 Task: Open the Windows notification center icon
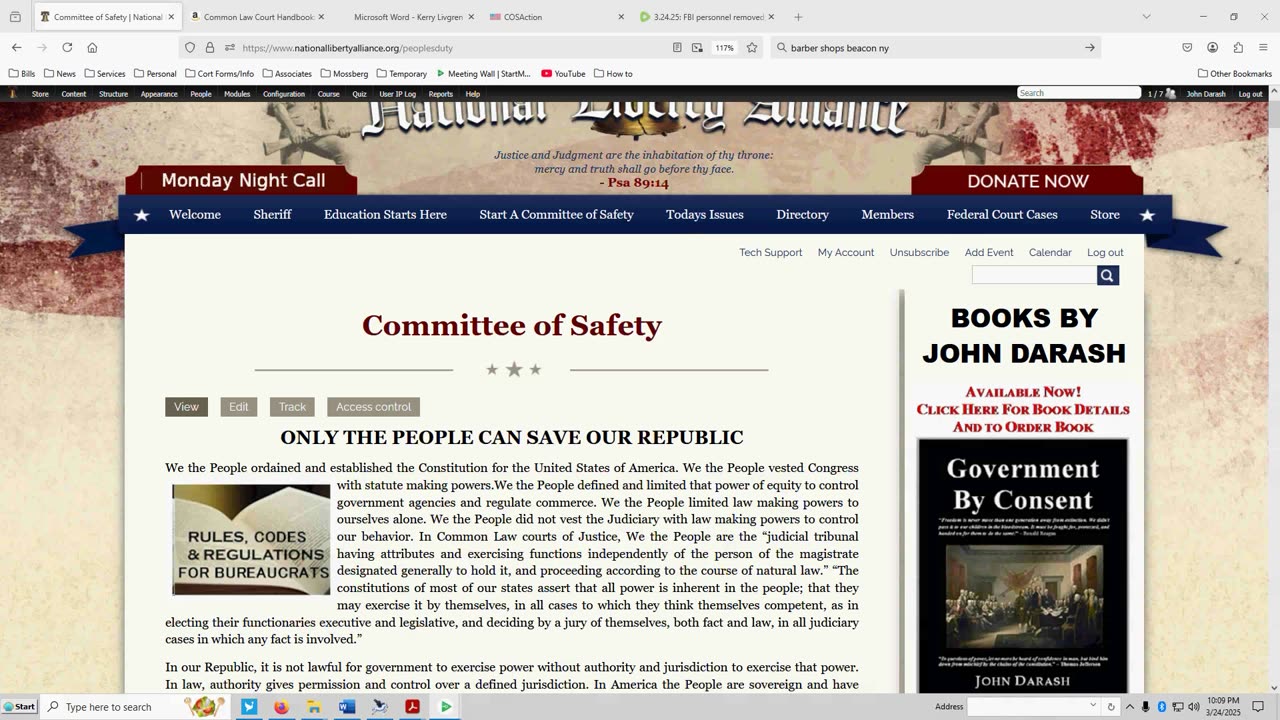point(1258,707)
